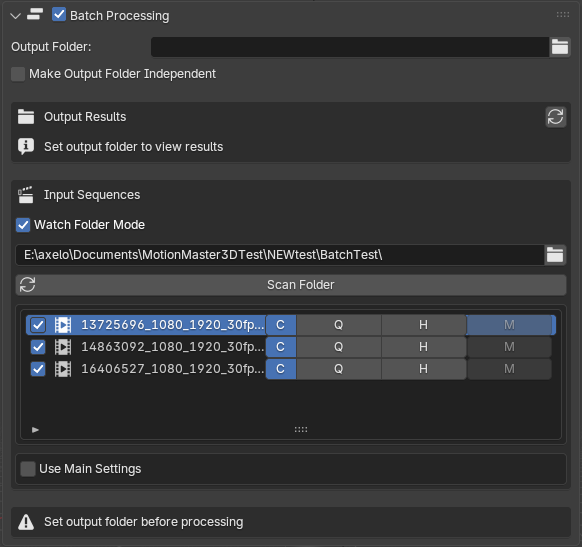
Task: Click the Scan Folder button
Action: pos(291,285)
